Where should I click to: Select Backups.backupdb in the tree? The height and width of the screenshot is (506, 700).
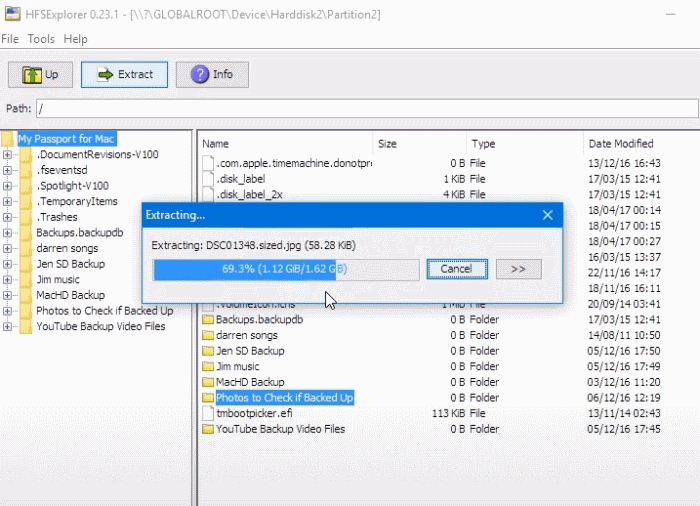click(x=80, y=233)
